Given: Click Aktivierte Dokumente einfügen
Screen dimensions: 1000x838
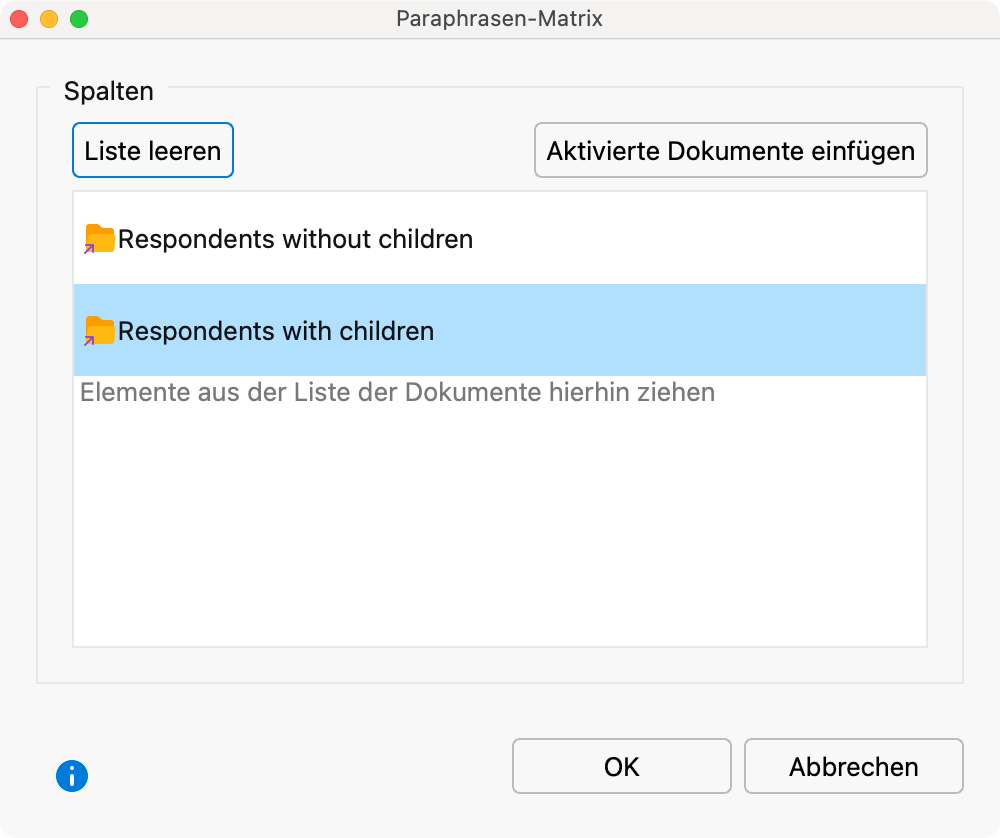Looking at the screenshot, I should (x=730, y=151).
